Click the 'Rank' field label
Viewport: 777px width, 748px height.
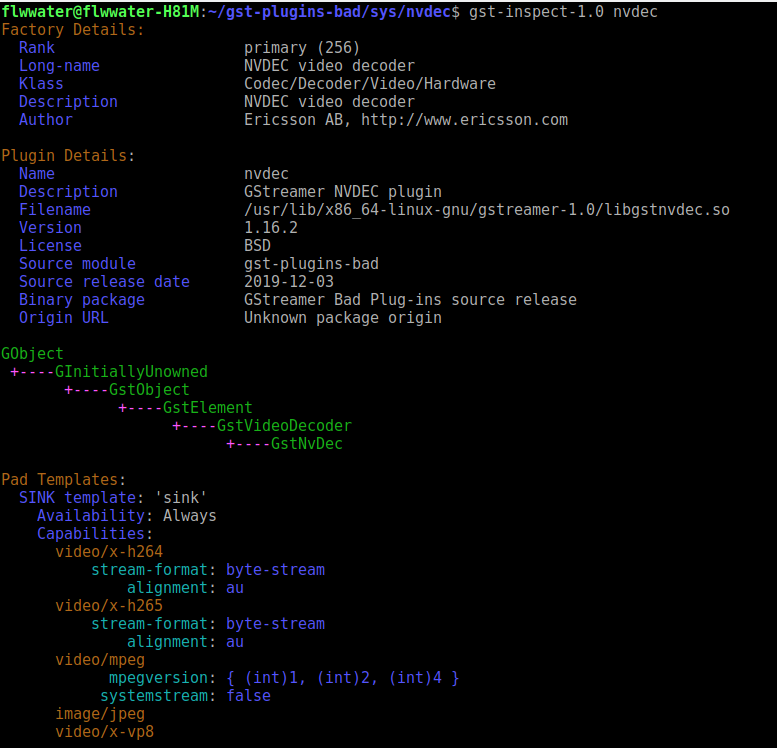coord(37,48)
